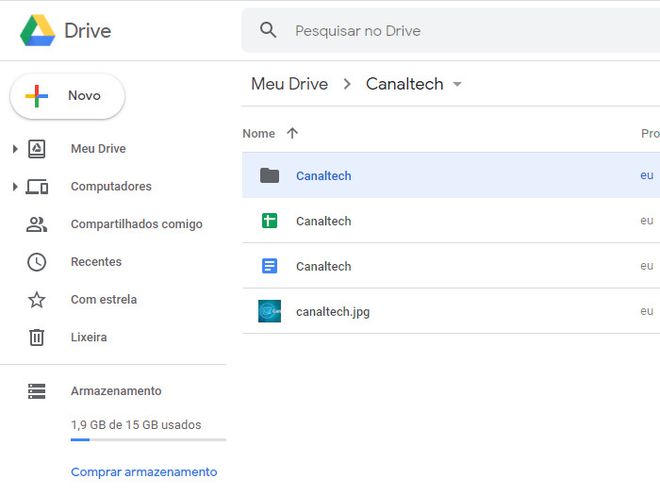Click the green Sheets file icon
Viewport: 660px width, 495px height.
click(x=269, y=221)
